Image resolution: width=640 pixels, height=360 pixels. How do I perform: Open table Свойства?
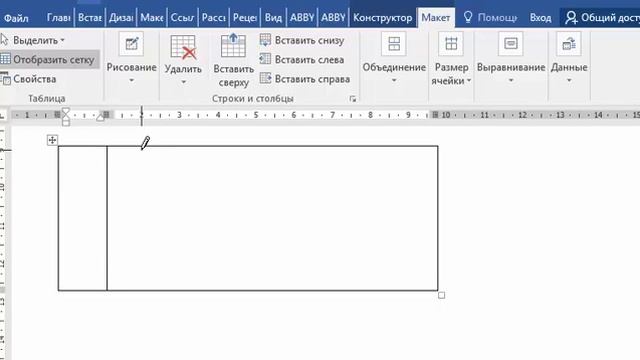pyautogui.click(x=29, y=79)
